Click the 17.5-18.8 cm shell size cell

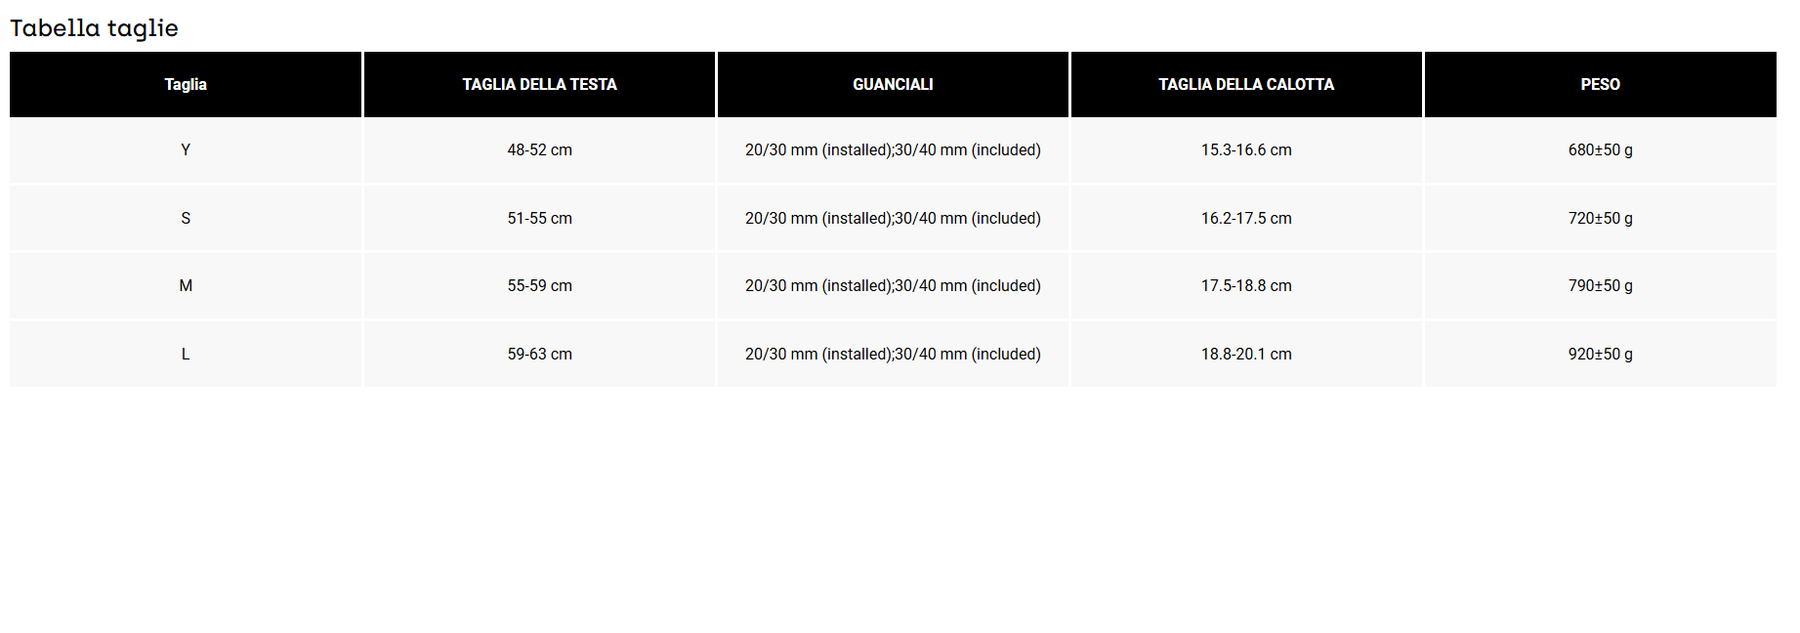(1247, 286)
